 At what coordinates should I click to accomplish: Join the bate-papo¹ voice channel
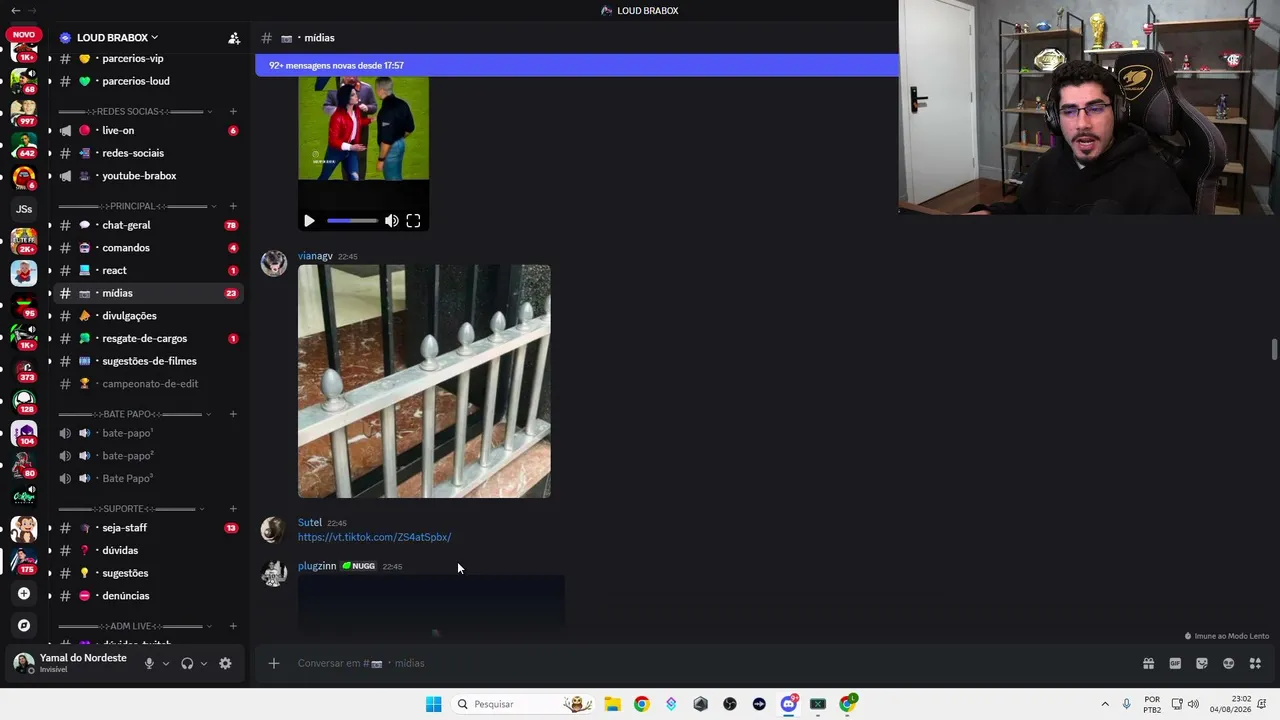148,433
